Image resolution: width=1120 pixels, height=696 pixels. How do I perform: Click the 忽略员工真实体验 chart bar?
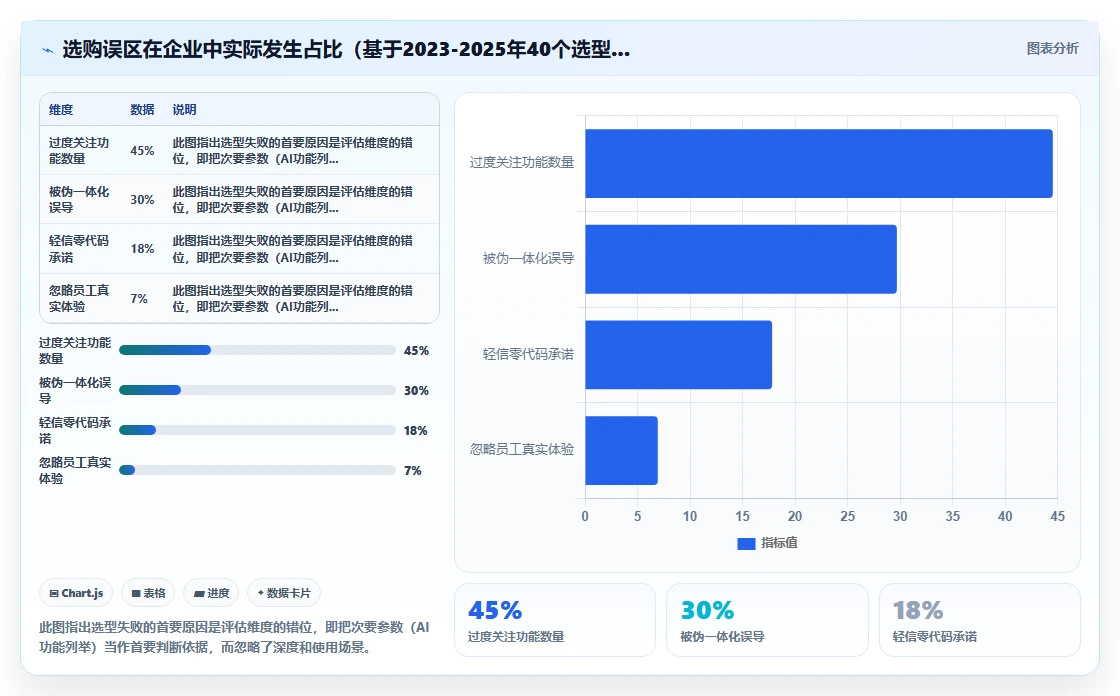pyautogui.click(x=621, y=451)
